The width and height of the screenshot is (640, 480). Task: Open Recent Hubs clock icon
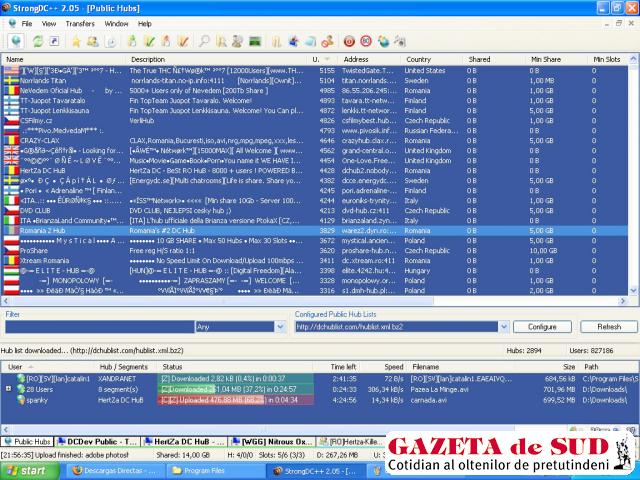[111, 41]
